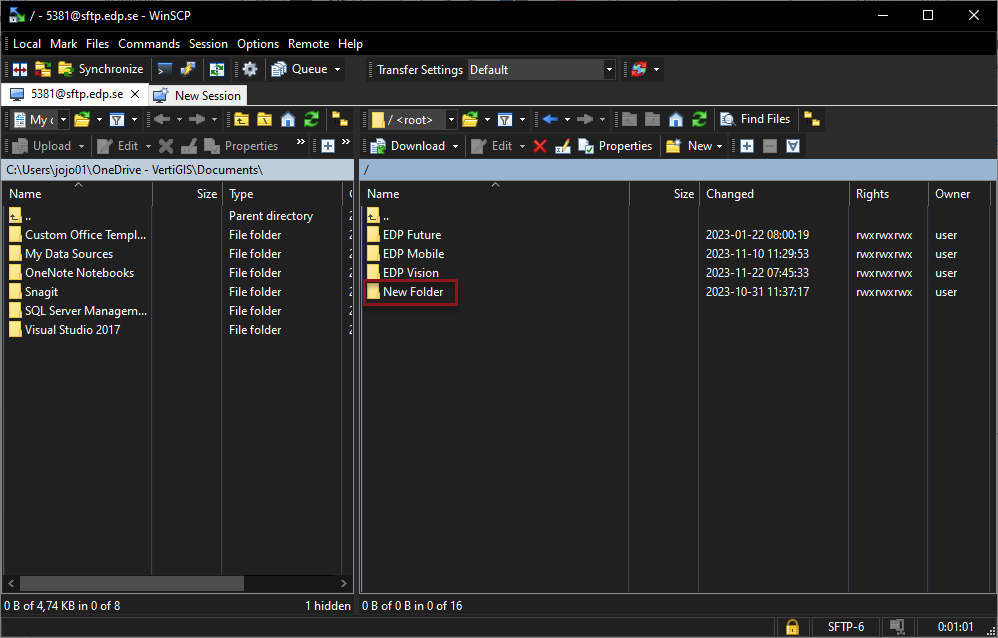Open the Commands menu
The width and height of the screenshot is (998, 638).
click(149, 44)
